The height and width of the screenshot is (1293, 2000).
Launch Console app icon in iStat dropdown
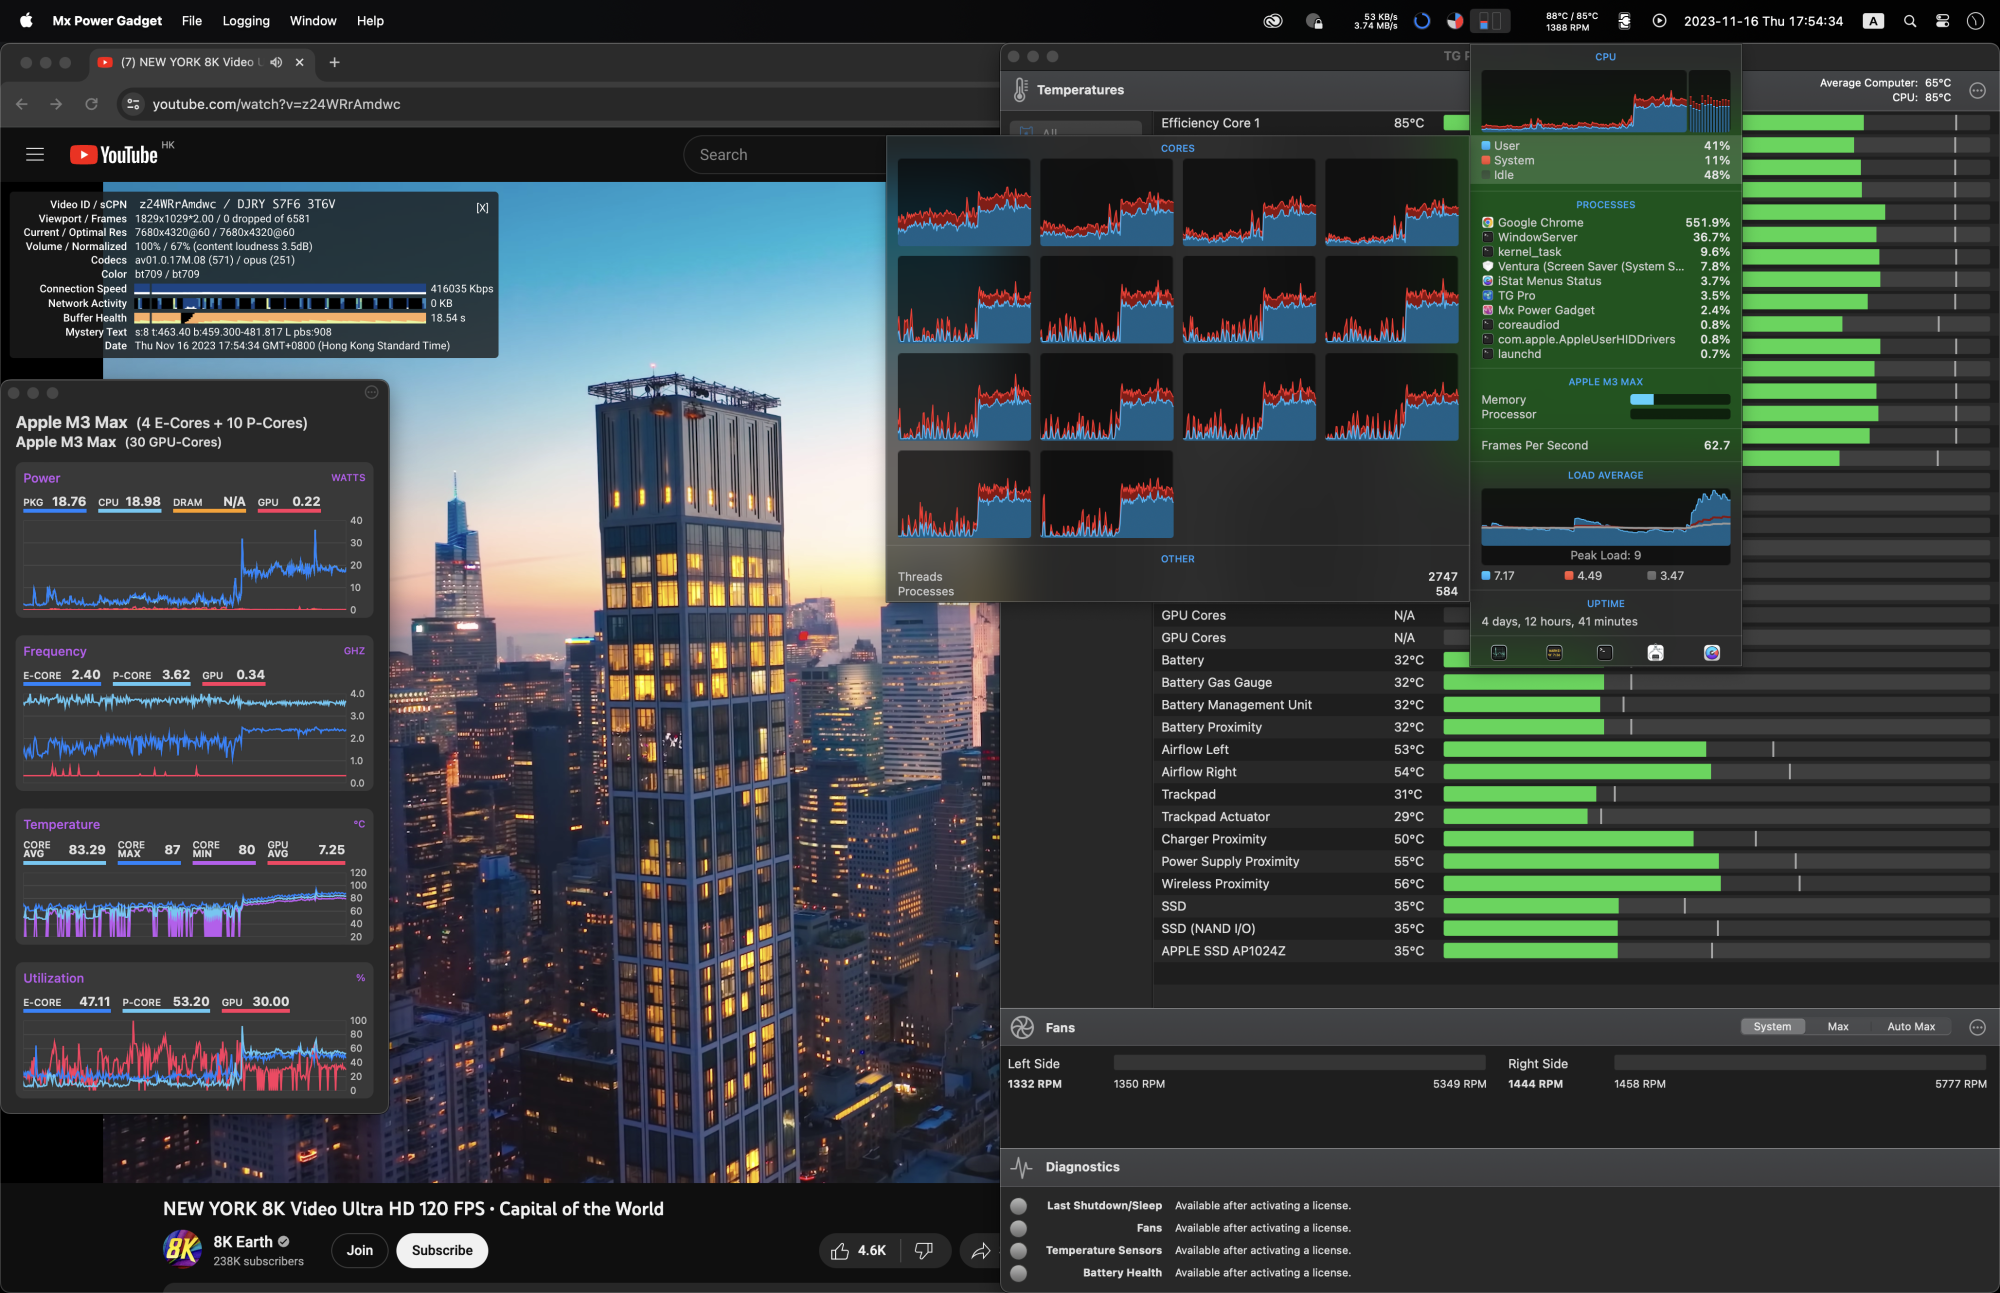click(1554, 653)
